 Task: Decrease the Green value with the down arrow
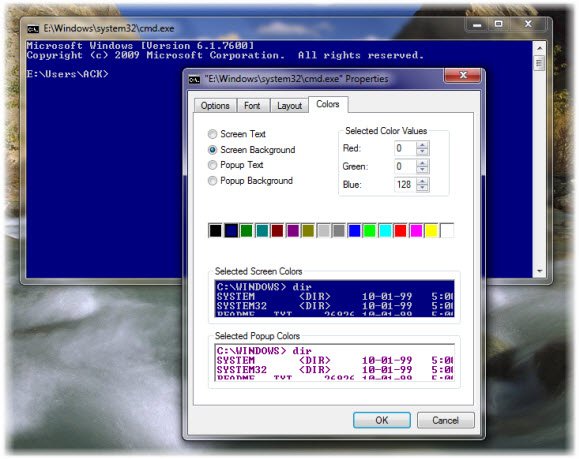(x=422, y=170)
